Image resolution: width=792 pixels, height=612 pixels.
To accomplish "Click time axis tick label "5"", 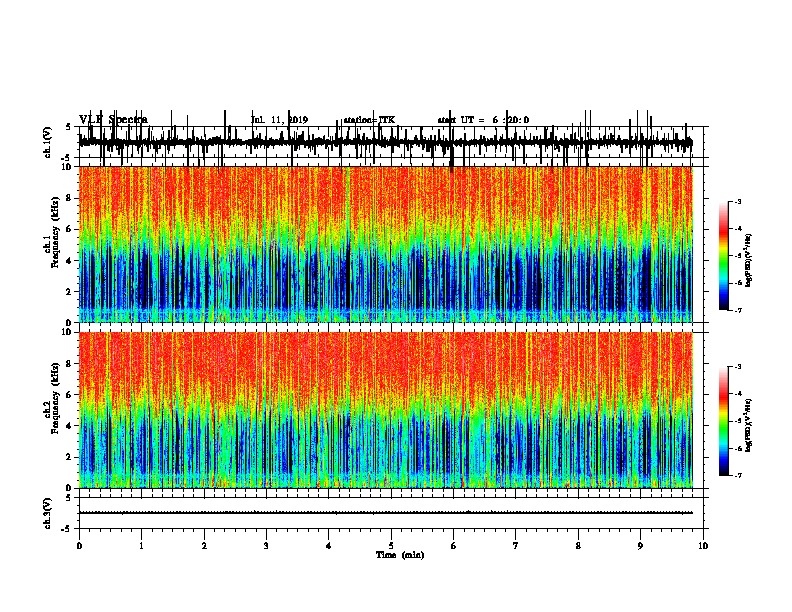I will coord(391,546).
